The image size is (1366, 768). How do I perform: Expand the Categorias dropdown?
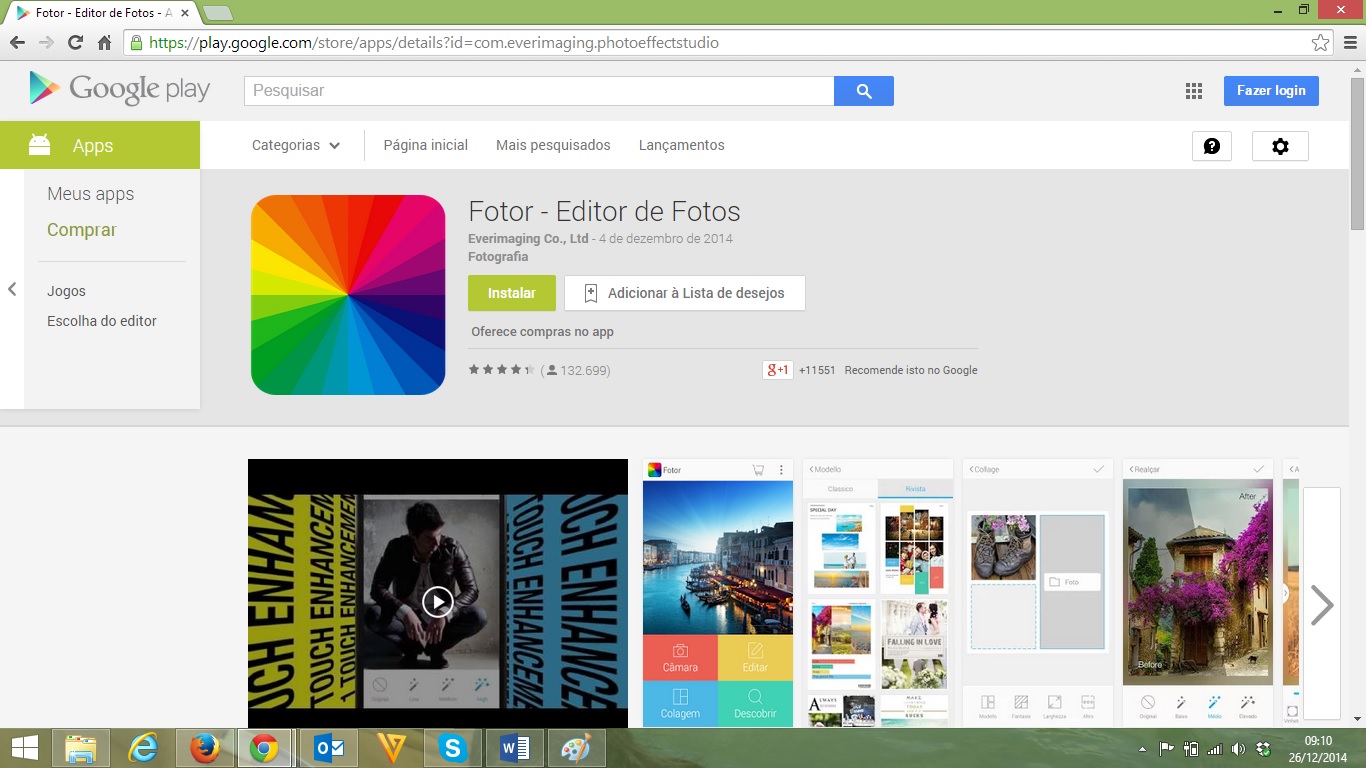coord(296,145)
